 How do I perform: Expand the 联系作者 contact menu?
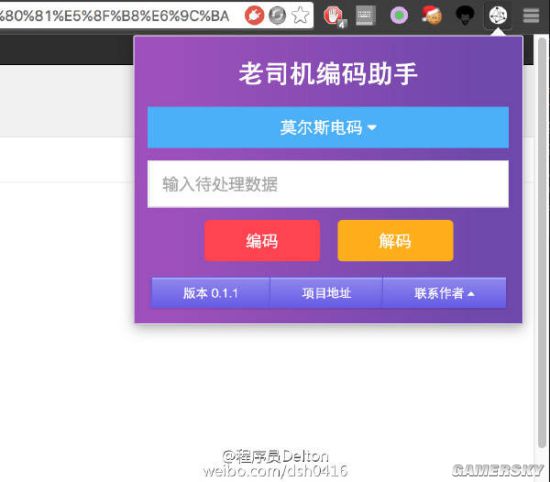click(444, 293)
